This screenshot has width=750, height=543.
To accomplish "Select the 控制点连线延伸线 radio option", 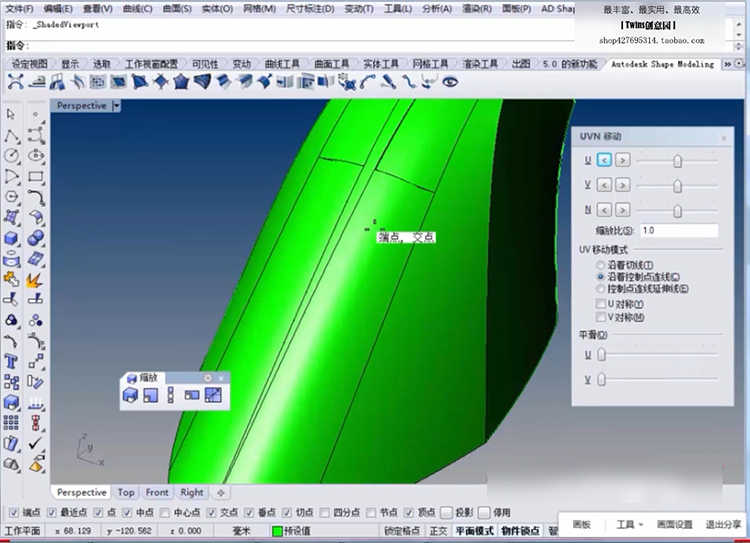I will 600,288.
